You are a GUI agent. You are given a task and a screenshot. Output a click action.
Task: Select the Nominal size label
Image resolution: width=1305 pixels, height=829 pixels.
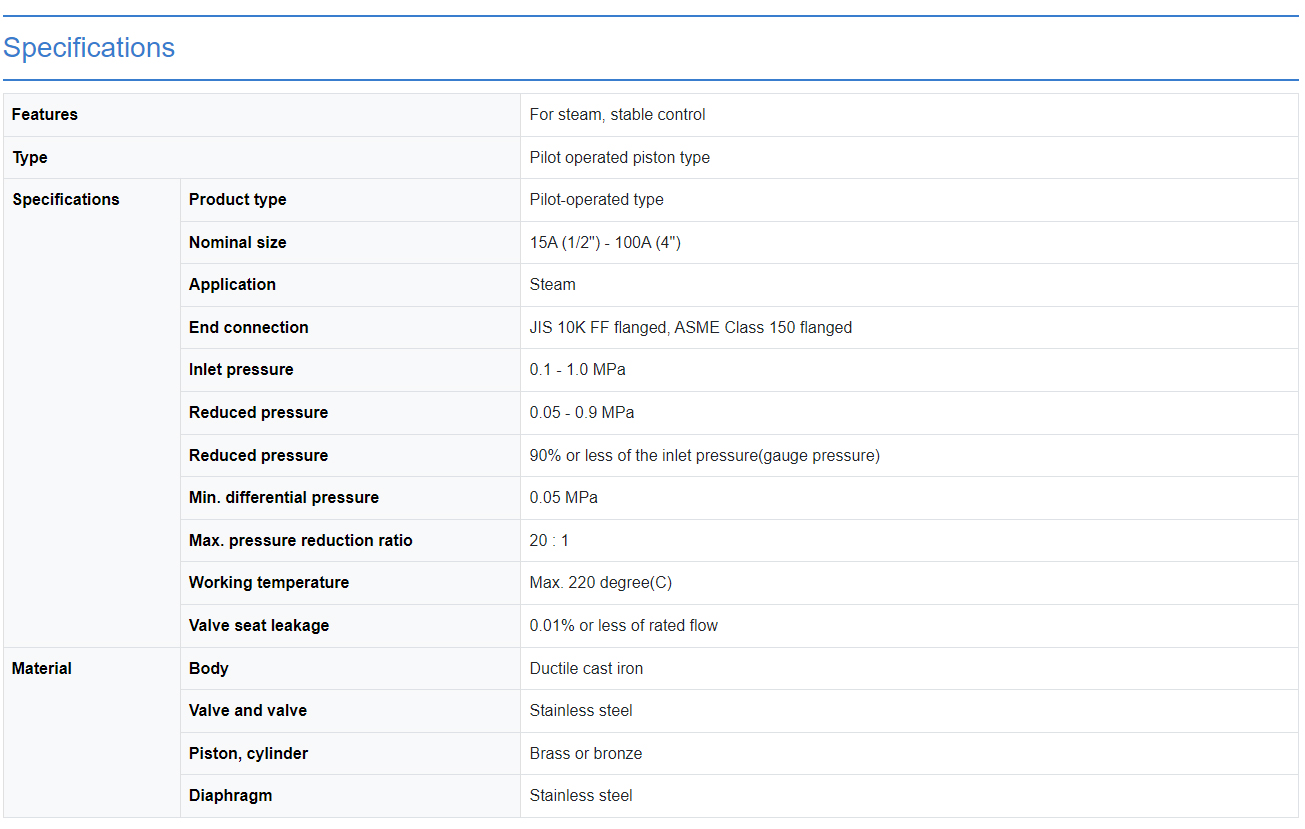click(x=237, y=243)
